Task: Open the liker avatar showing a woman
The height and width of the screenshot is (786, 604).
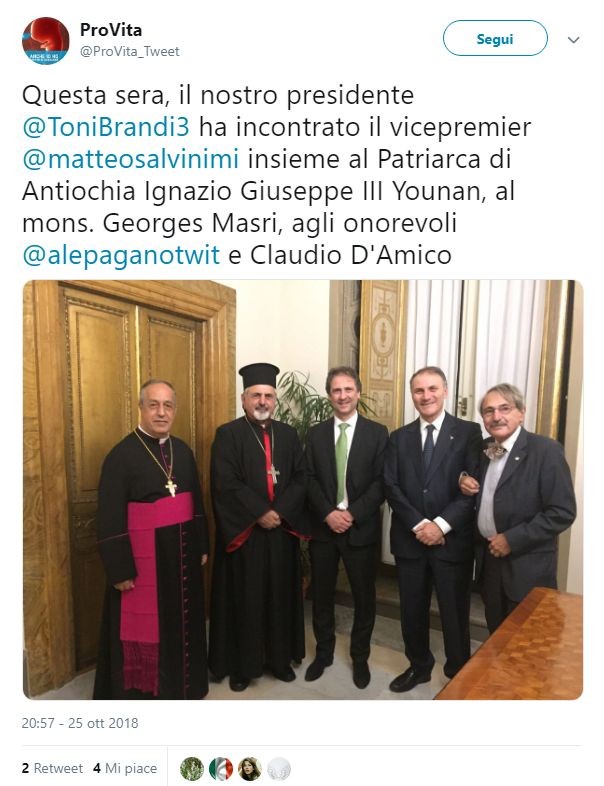Action: tap(250, 768)
